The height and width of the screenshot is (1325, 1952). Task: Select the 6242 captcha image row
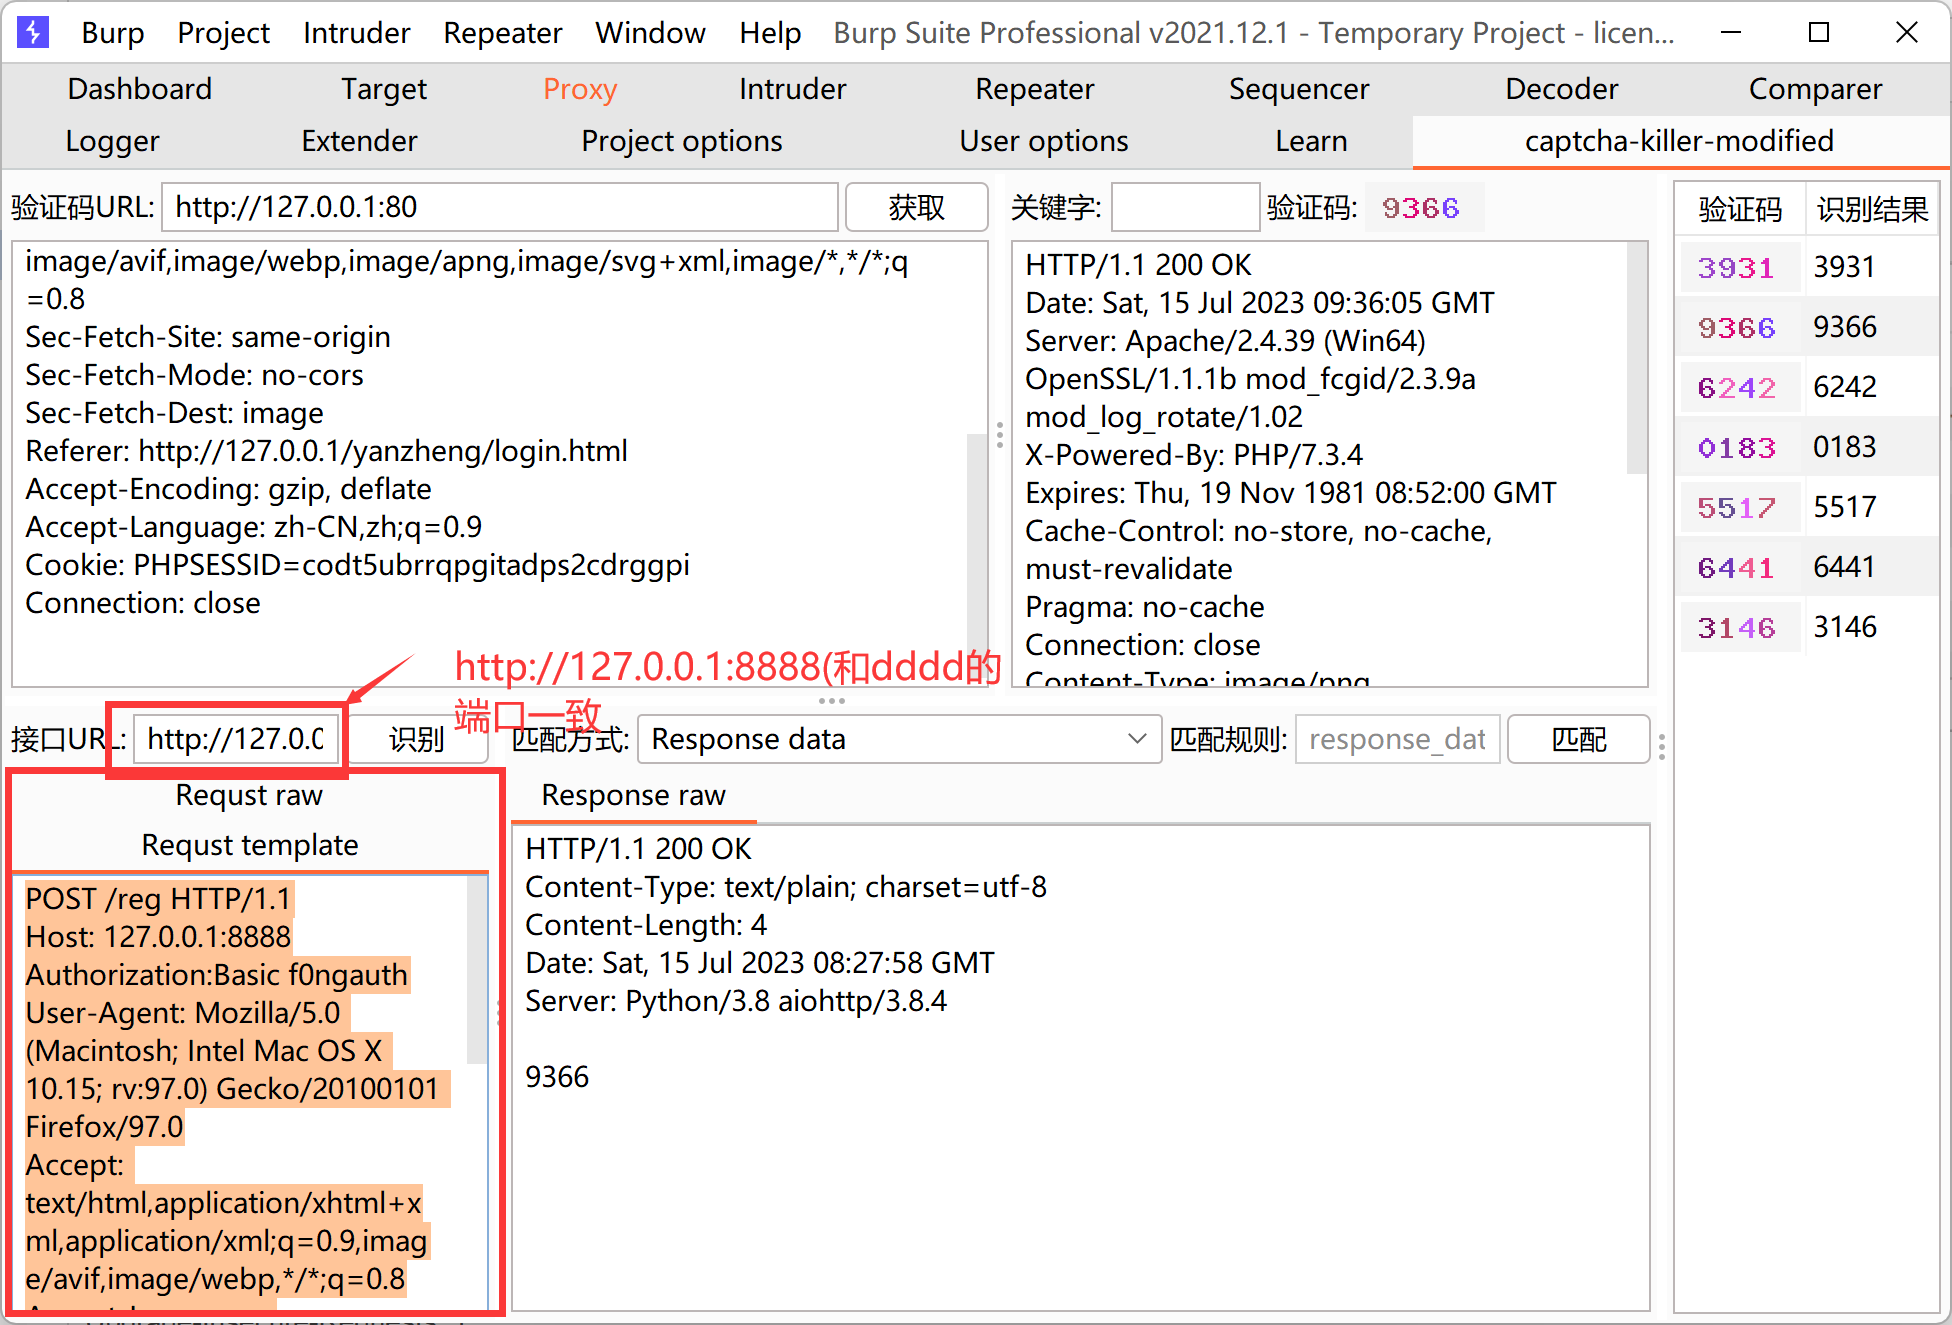pos(1737,388)
